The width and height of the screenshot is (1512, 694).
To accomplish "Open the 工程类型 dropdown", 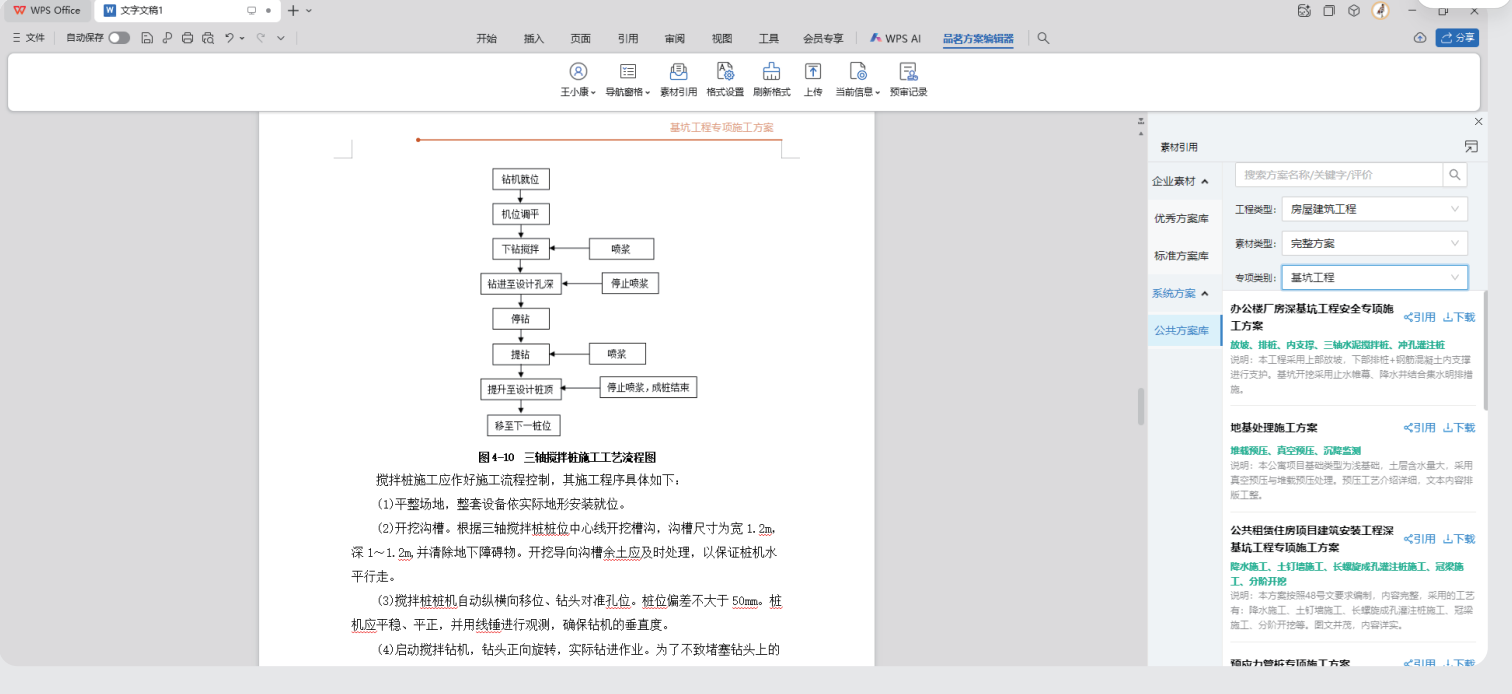I will [x=1375, y=209].
